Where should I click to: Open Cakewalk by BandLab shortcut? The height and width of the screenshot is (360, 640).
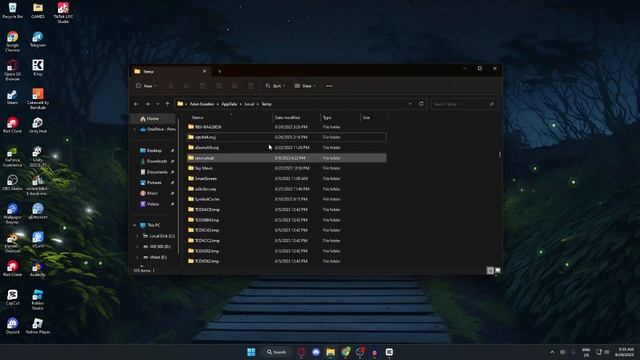pos(38,99)
